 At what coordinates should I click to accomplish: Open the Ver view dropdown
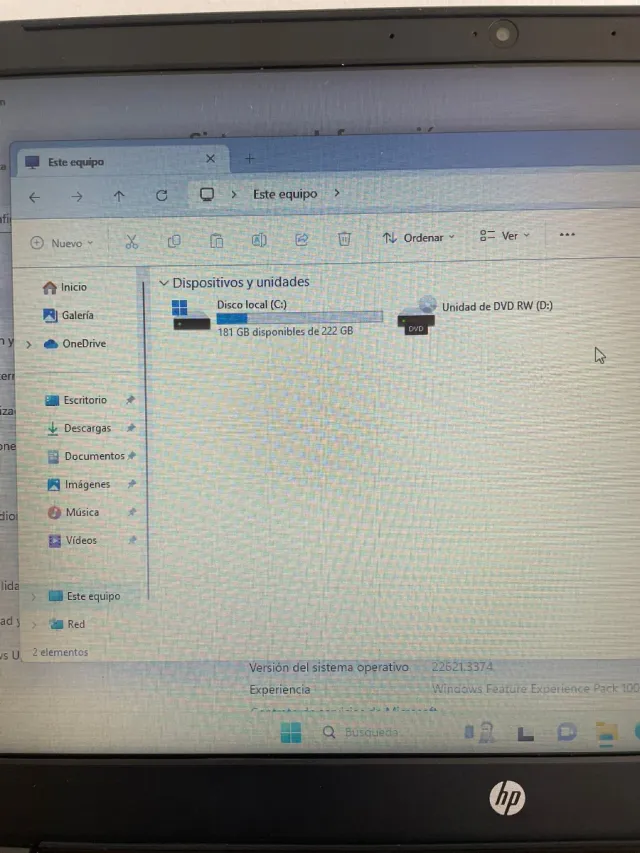504,236
